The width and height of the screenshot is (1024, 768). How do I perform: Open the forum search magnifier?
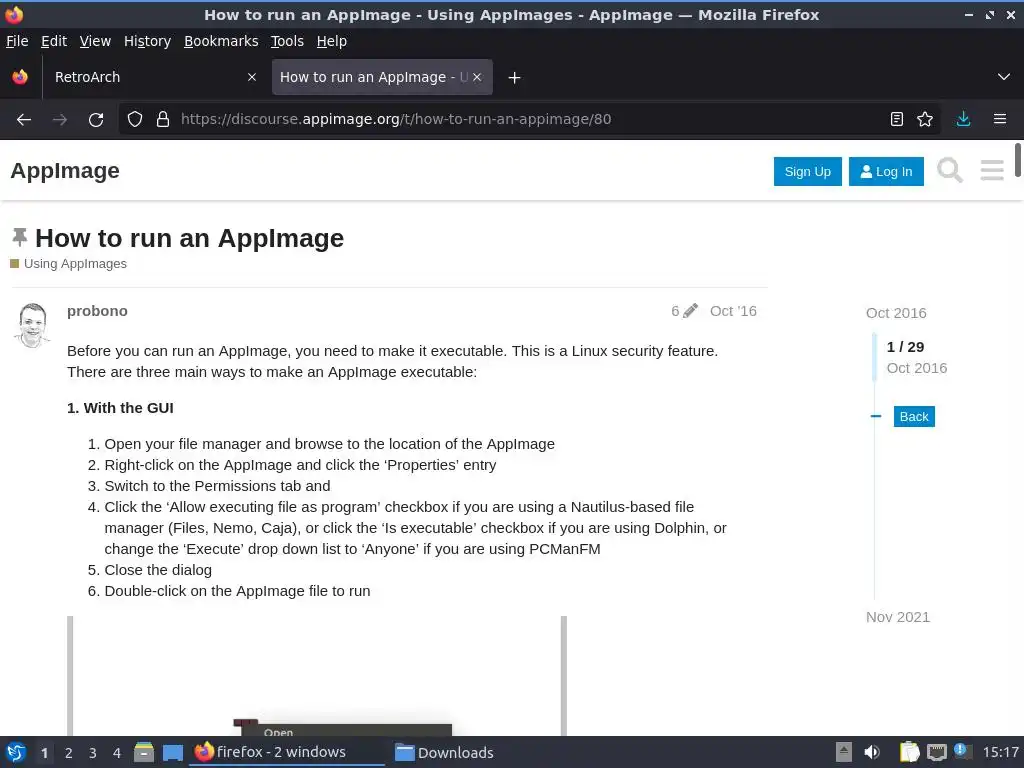pos(950,171)
